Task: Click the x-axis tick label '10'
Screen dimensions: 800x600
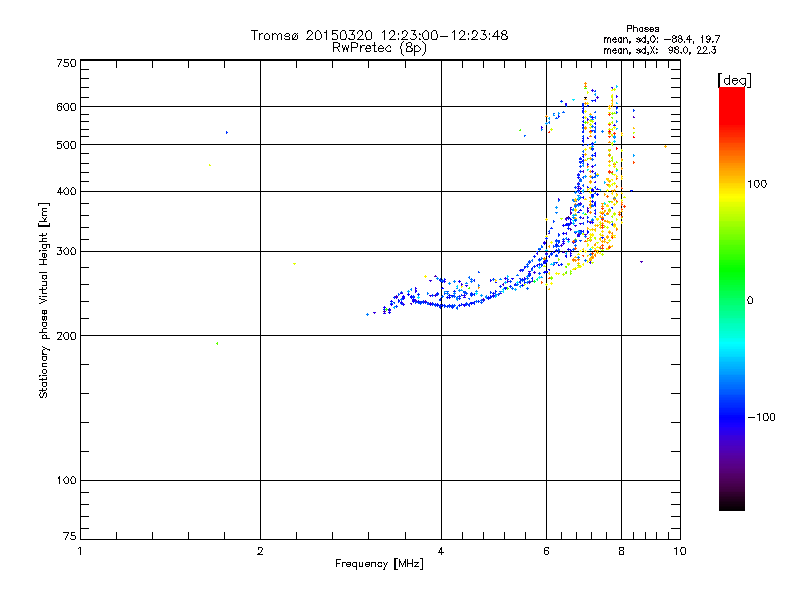Action: point(680,551)
